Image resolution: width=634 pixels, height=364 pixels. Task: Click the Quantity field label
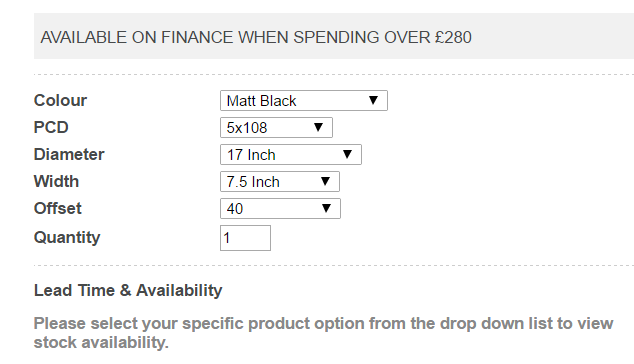pos(67,238)
